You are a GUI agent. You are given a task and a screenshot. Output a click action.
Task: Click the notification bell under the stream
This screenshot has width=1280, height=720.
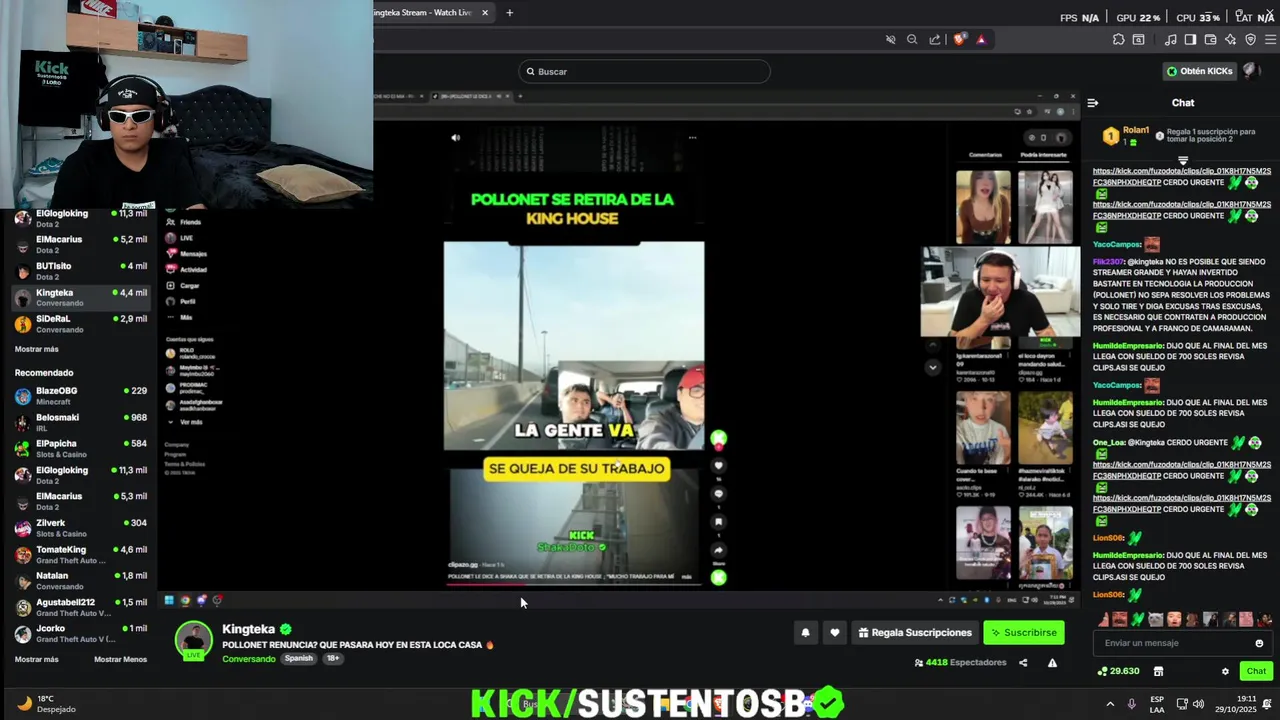pos(805,632)
